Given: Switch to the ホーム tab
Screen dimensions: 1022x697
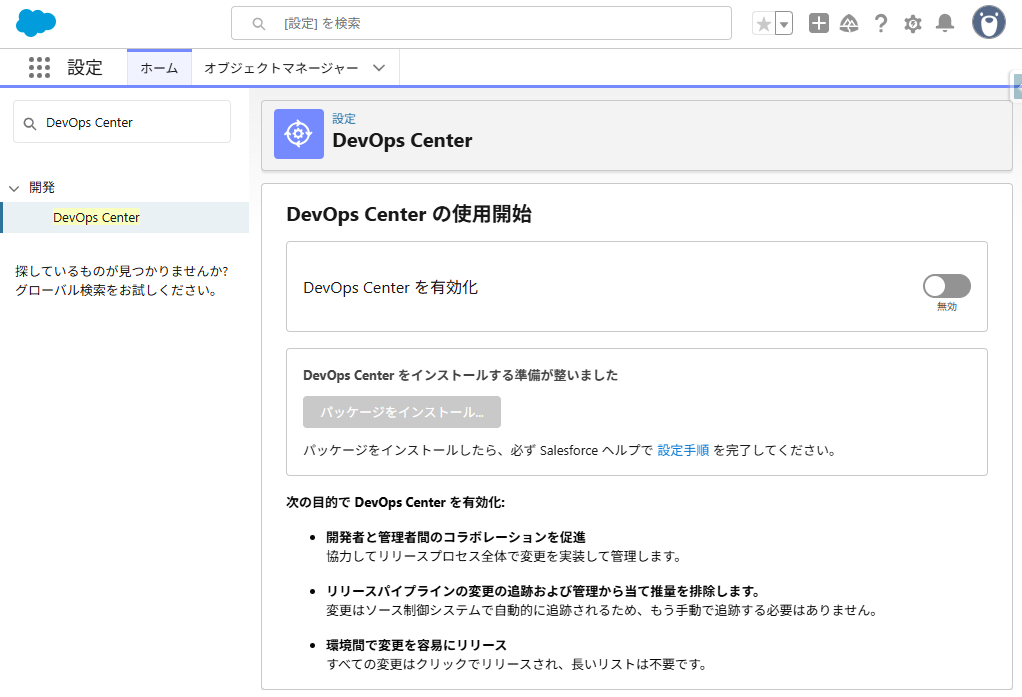Looking at the screenshot, I should [x=159, y=68].
